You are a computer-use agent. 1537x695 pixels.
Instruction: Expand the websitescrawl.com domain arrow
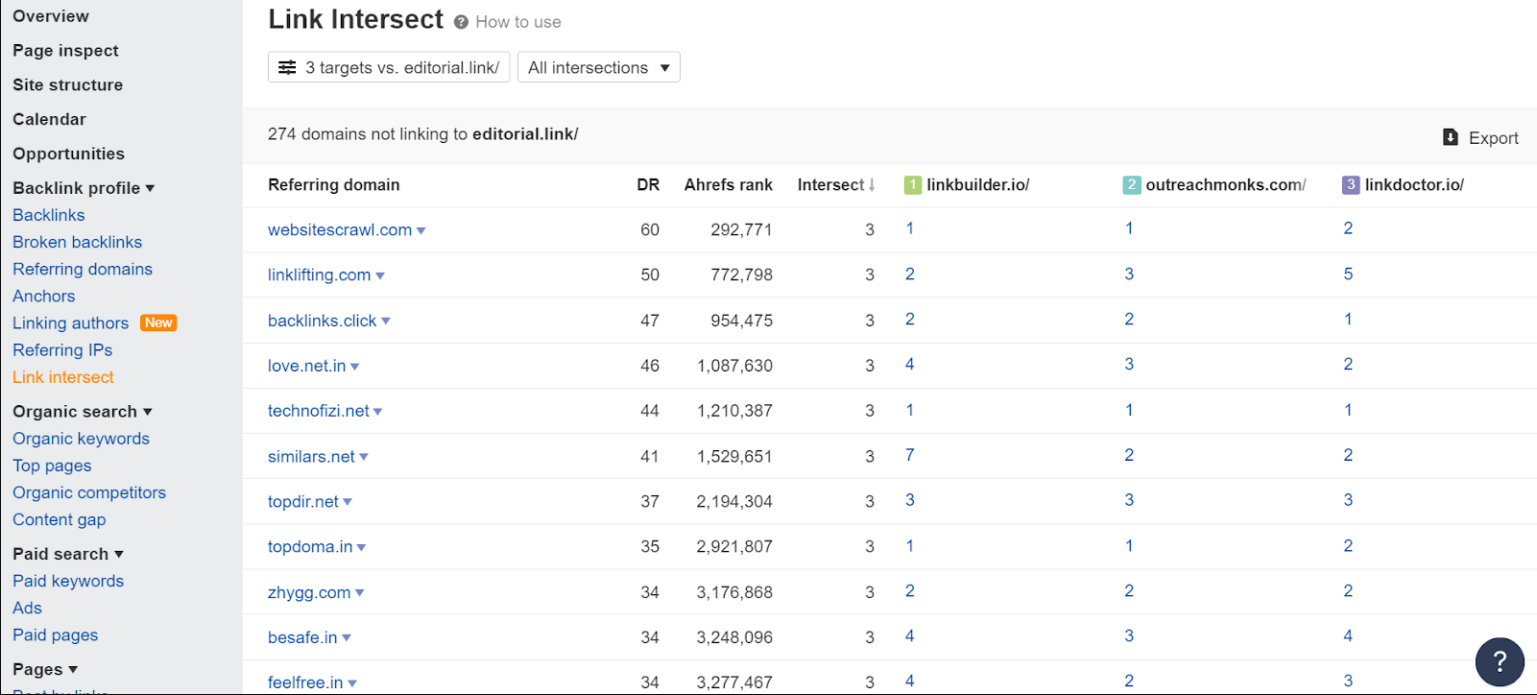pyautogui.click(x=421, y=231)
